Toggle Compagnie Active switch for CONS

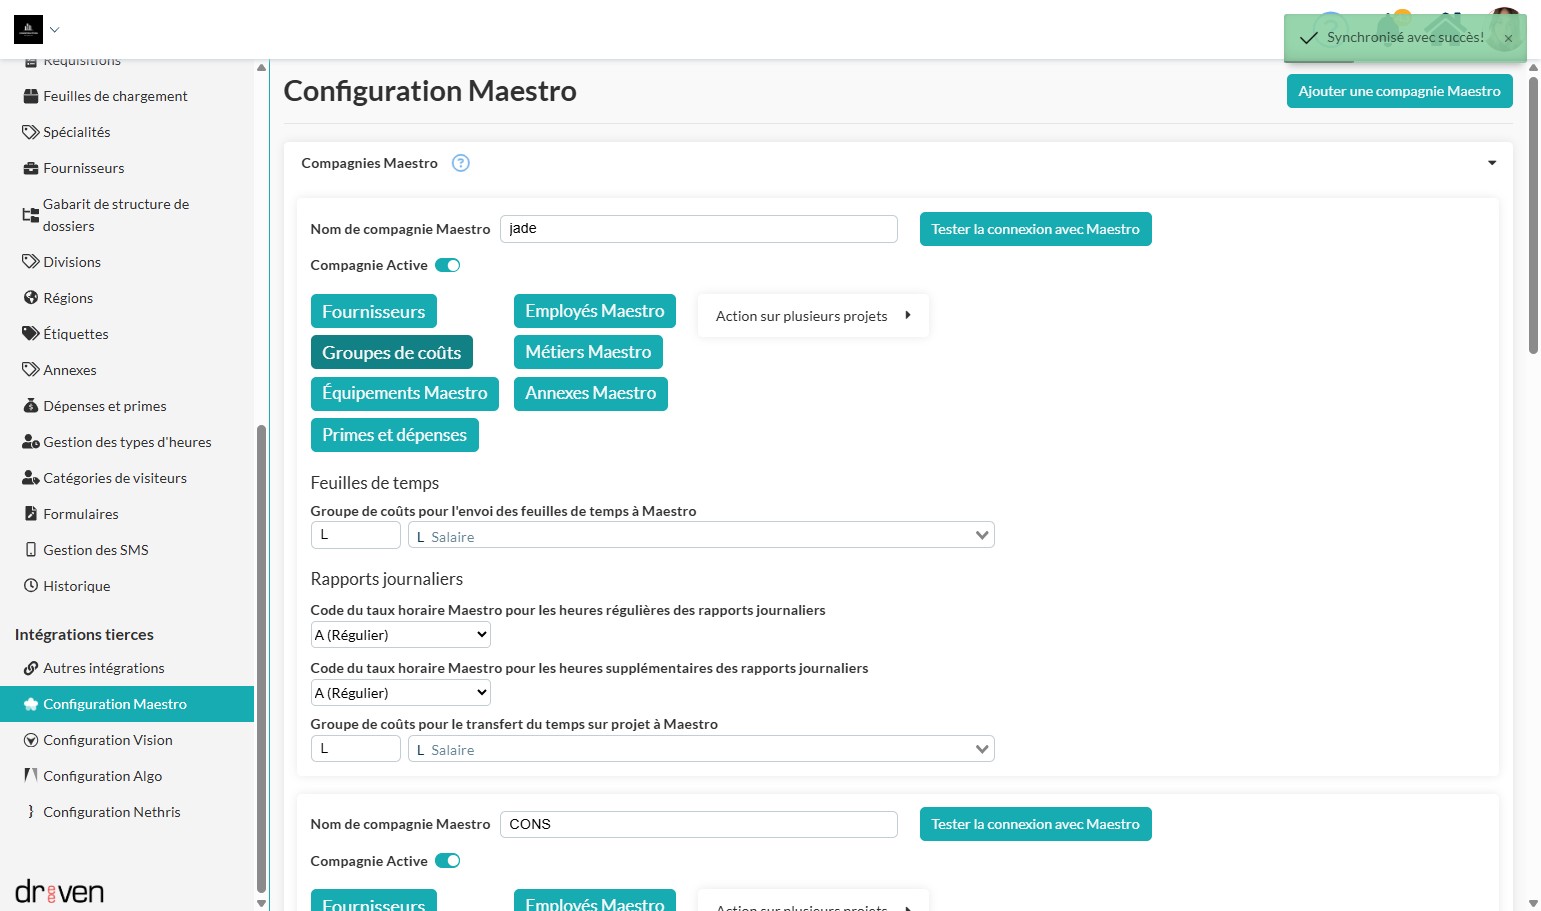[447, 861]
